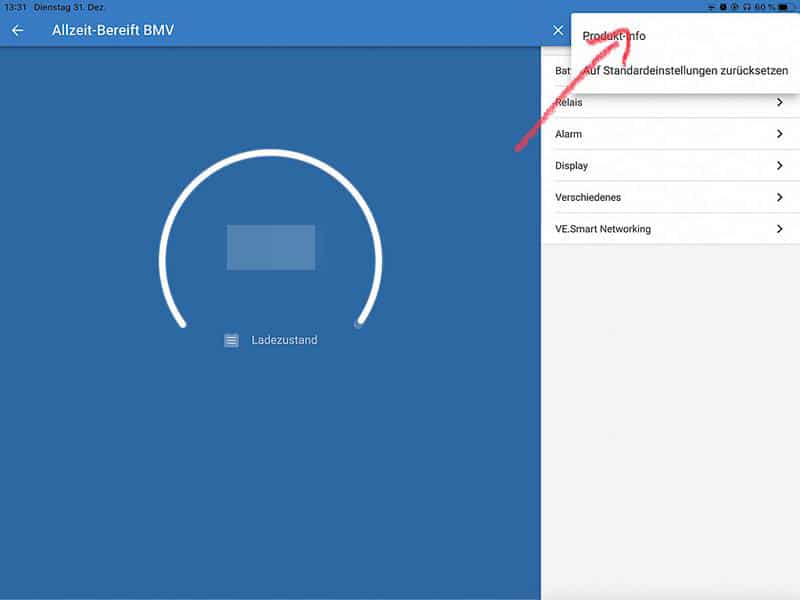Tap the clock time in status bar
800x600 pixels.
(x=15, y=7)
